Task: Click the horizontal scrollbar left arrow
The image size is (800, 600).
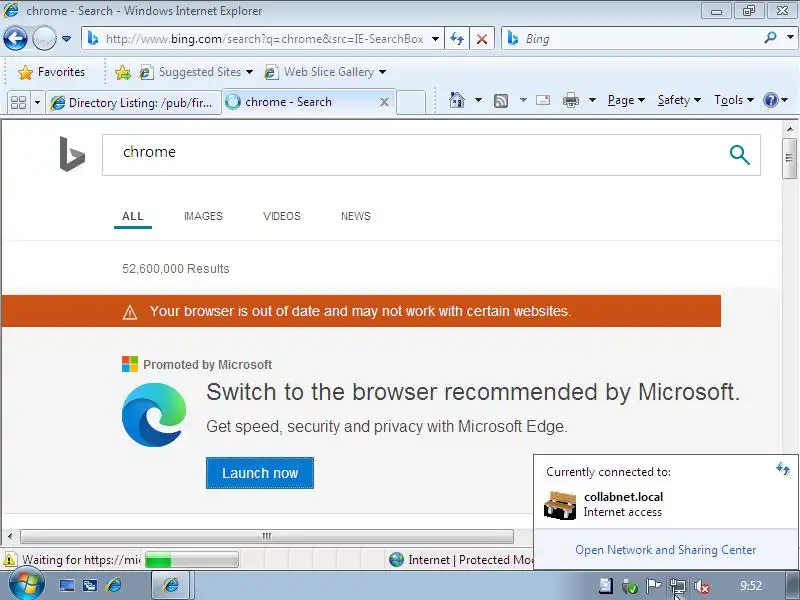Action: click(x=10, y=536)
